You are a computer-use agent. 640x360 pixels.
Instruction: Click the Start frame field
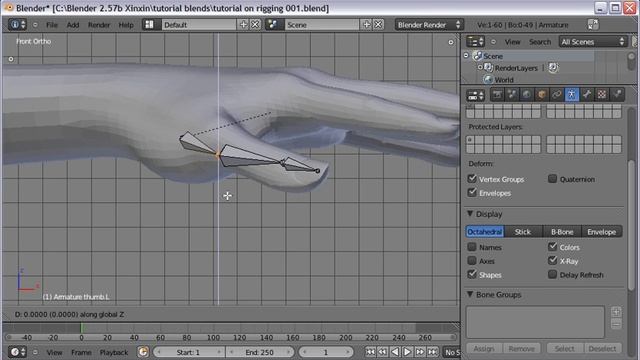[188, 352]
